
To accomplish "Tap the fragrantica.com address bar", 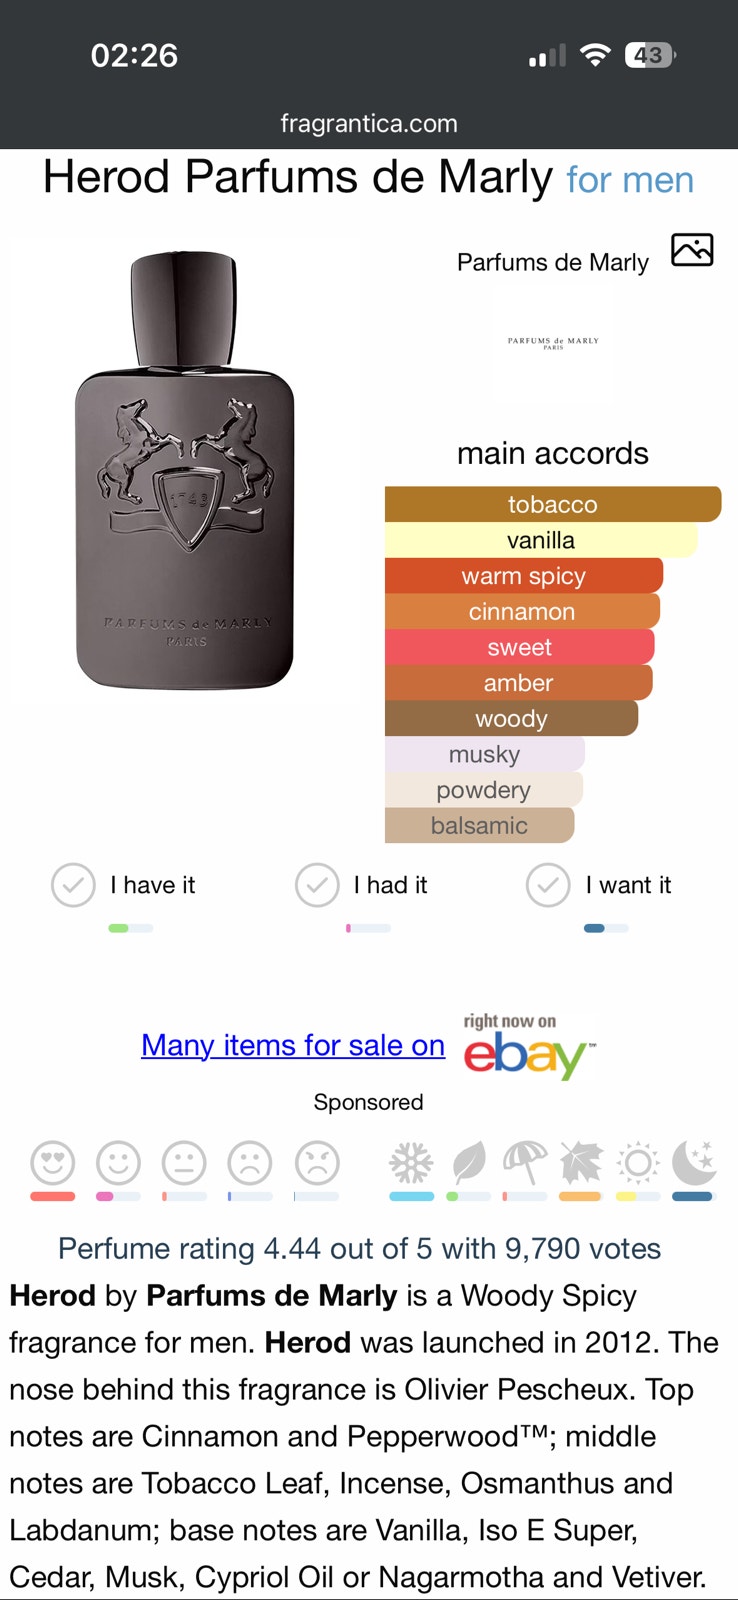I will click(369, 124).
